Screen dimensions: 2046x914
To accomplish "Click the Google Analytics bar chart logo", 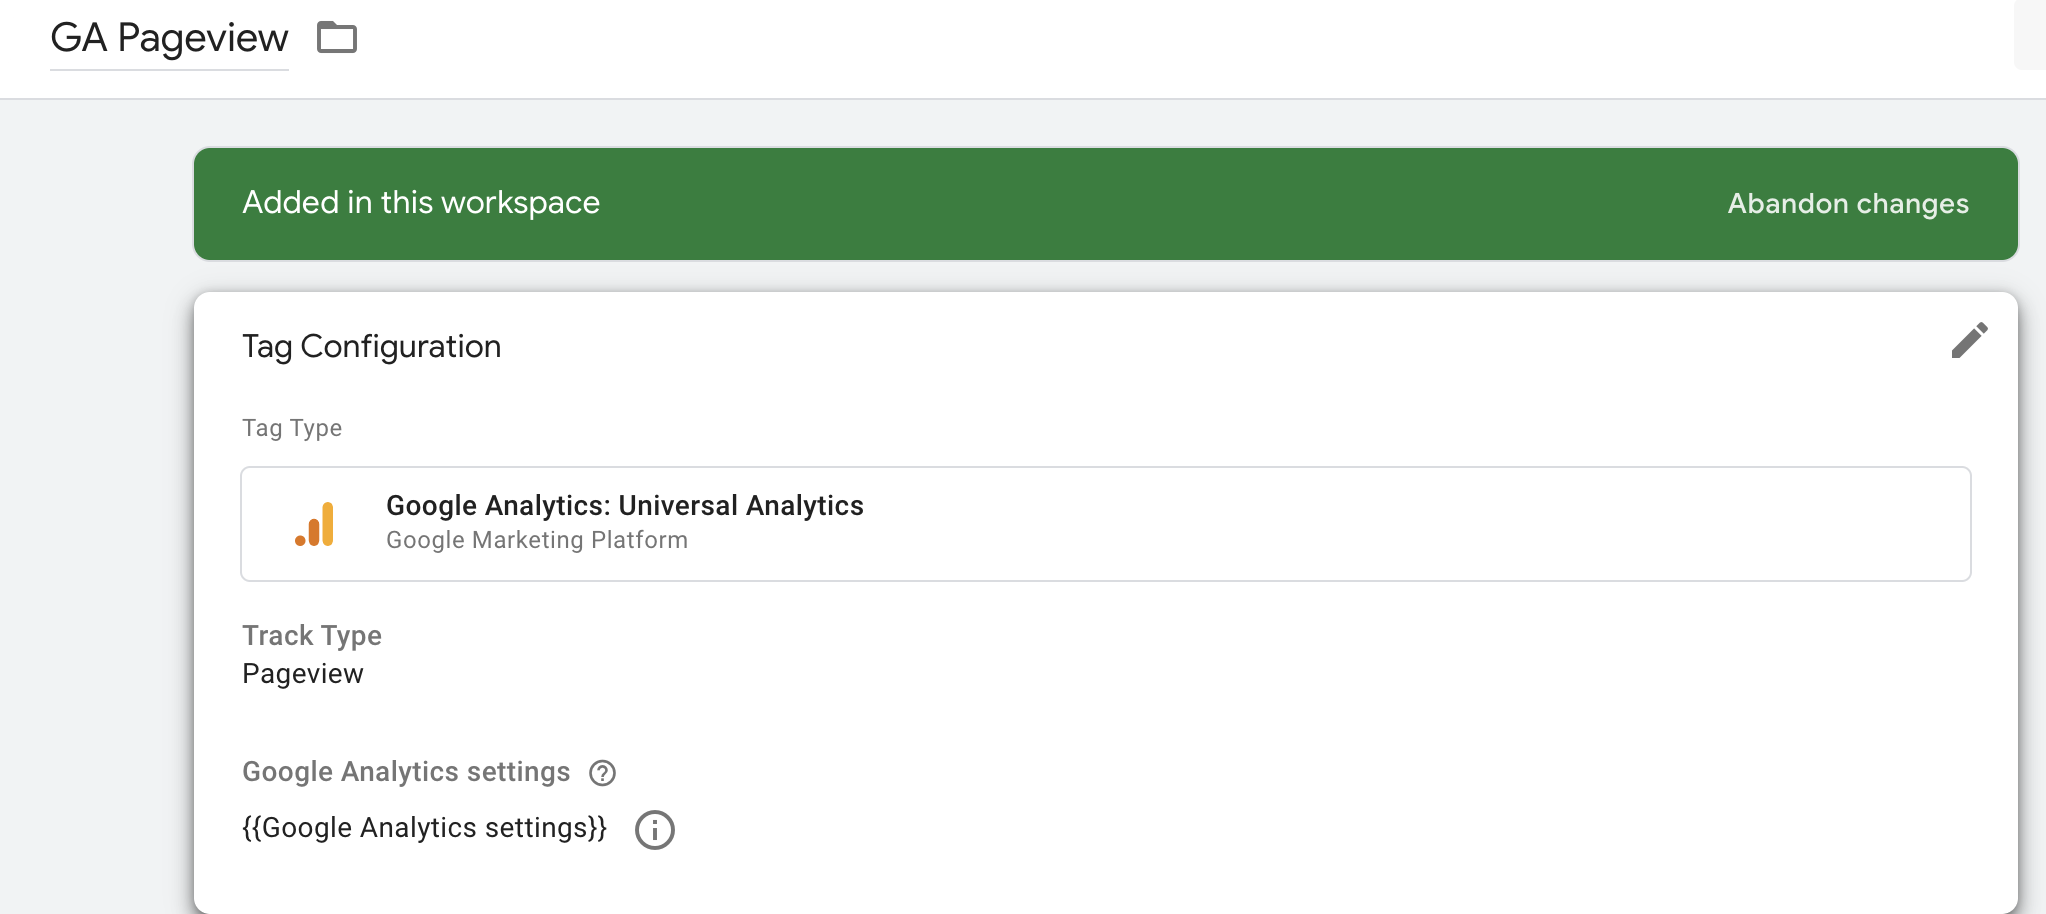I will coord(315,524).
